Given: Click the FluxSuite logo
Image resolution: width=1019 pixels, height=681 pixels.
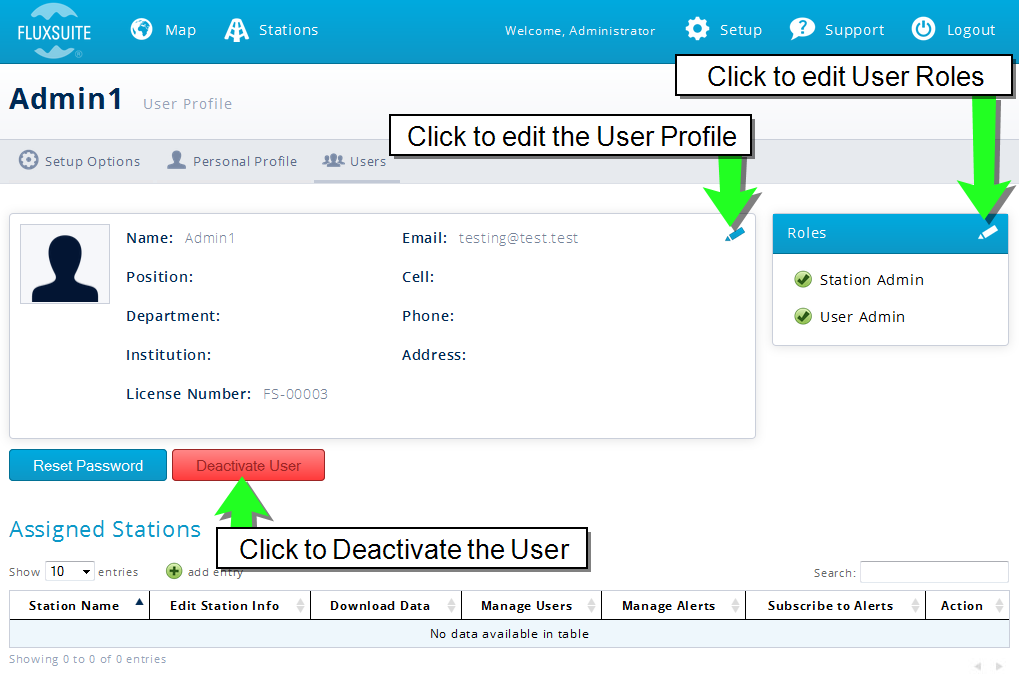Looking at the screenshot, I should (x=54, y=30).
